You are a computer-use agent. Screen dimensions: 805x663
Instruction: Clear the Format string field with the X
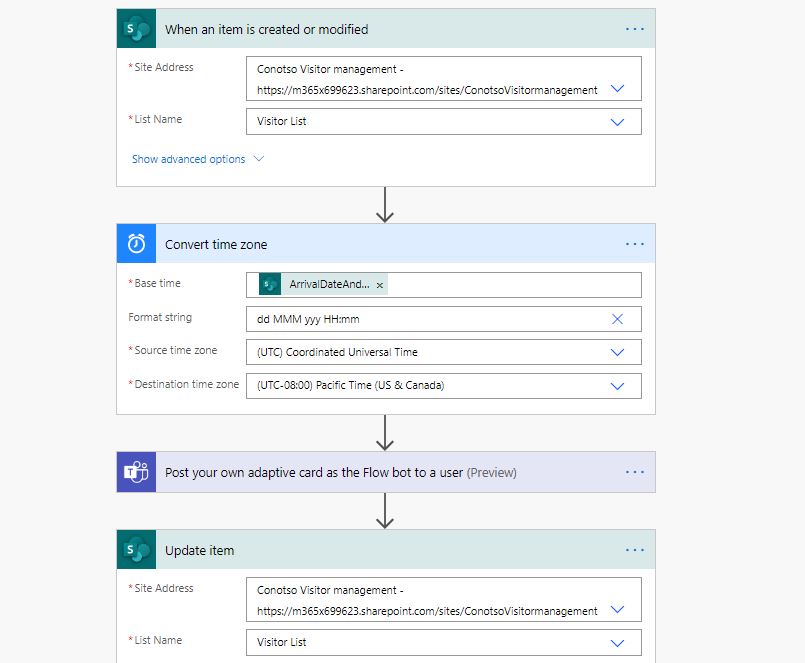coord(617,319)
